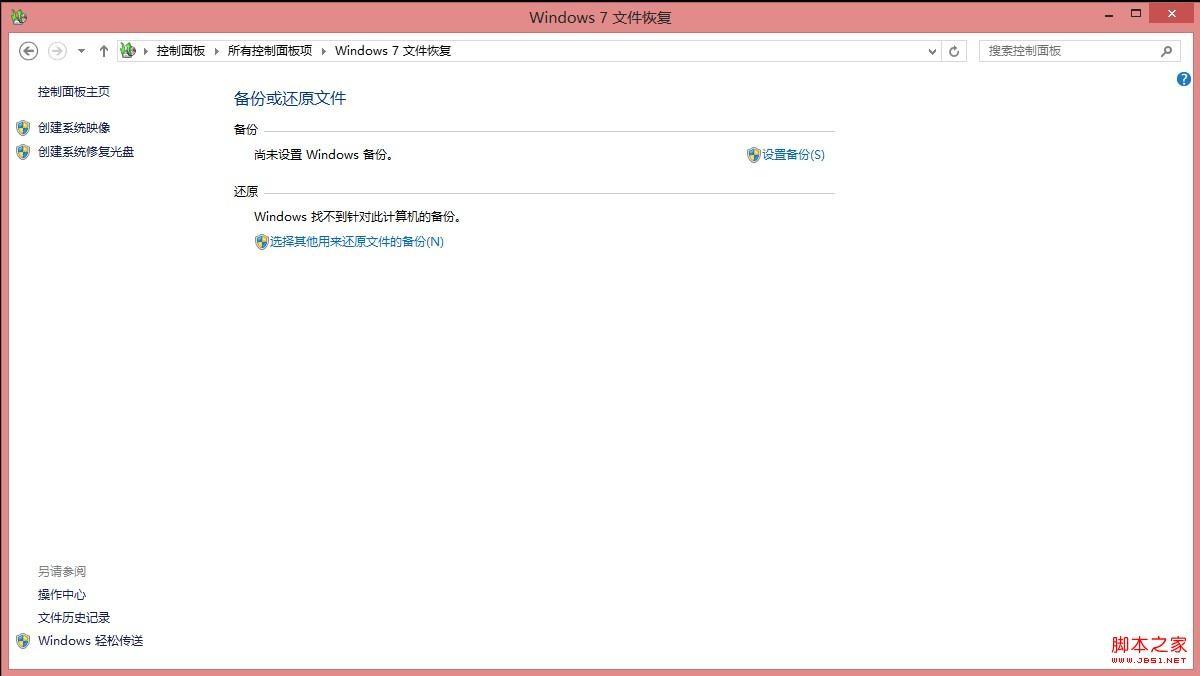Image resolution: width=1200 pixels, height=676 pixels.
Task: Close the Windows 7 文件恢复 window
Action: pos(1171,13)
